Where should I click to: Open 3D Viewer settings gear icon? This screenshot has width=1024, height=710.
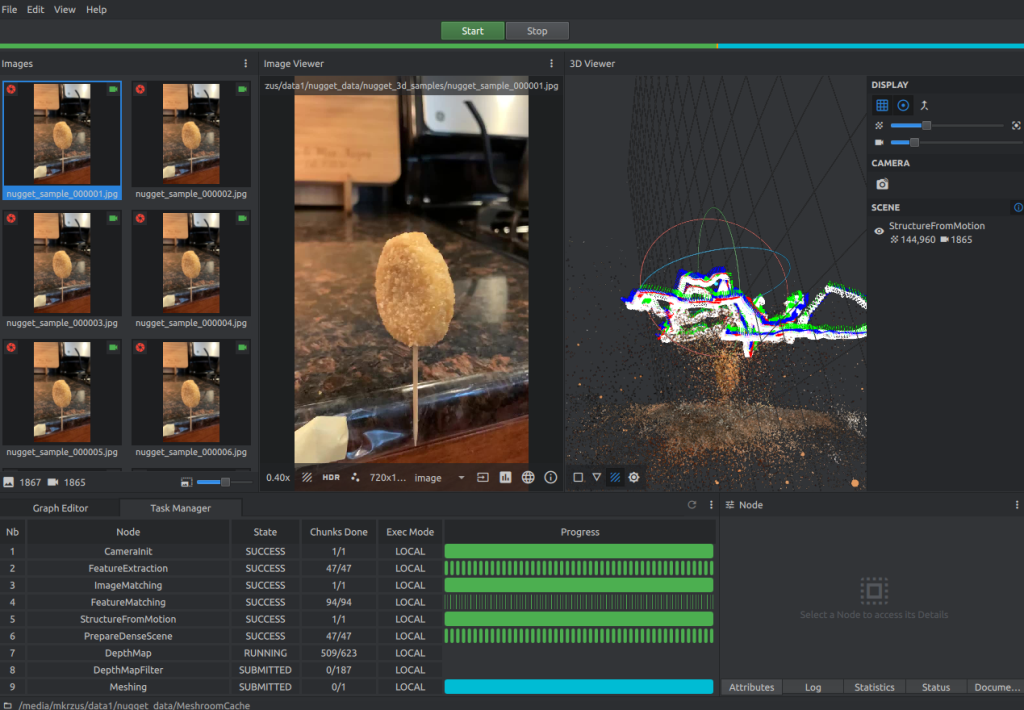coord(634,478)
